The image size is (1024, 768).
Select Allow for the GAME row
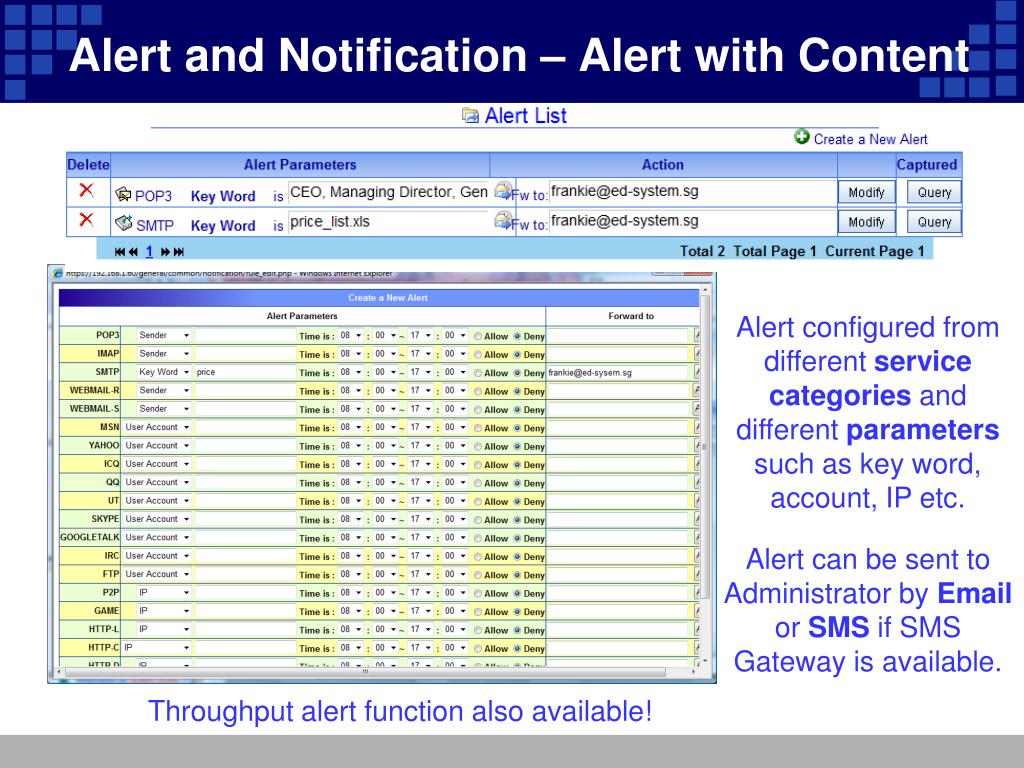(x=478, y=611)
